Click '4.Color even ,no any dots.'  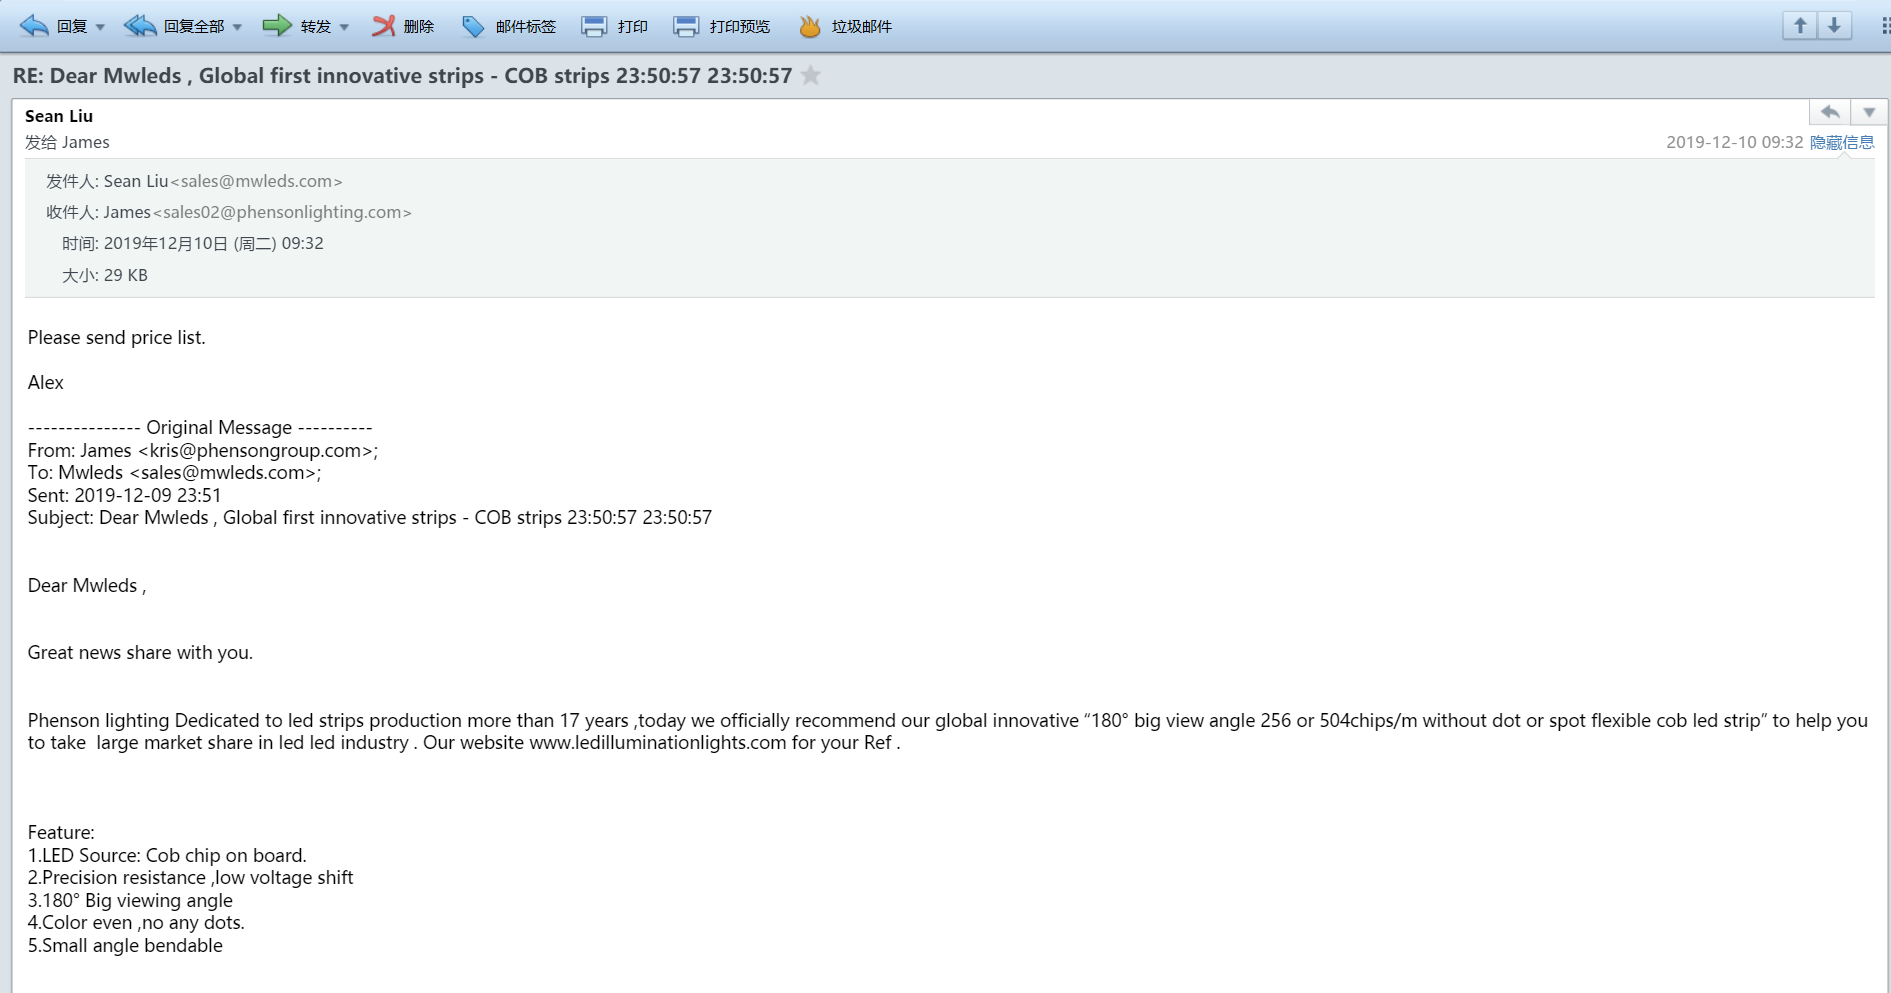tap(136, 923)
